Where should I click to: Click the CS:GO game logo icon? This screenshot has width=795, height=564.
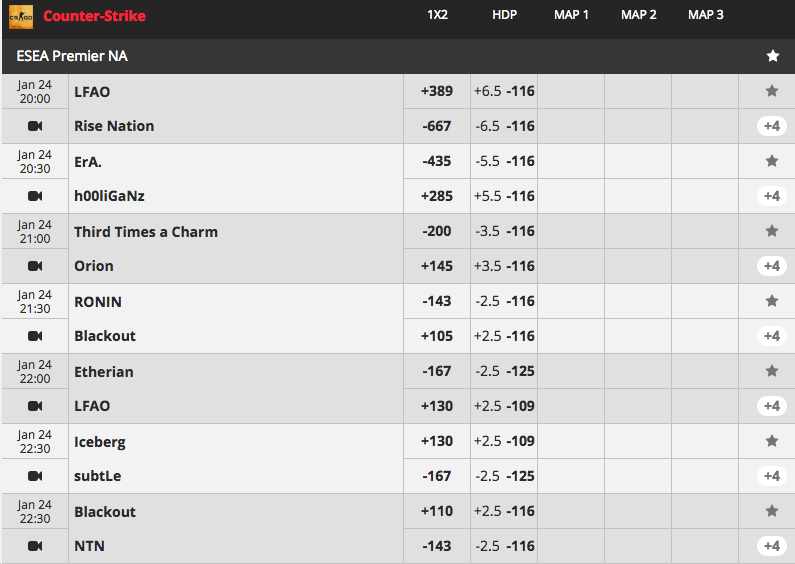pos(21,17)
